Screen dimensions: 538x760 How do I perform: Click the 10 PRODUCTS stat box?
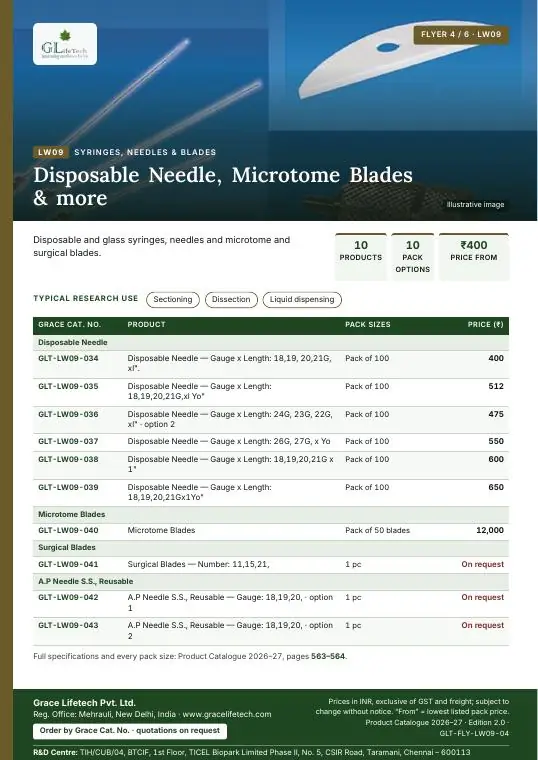tap(361, 256)
